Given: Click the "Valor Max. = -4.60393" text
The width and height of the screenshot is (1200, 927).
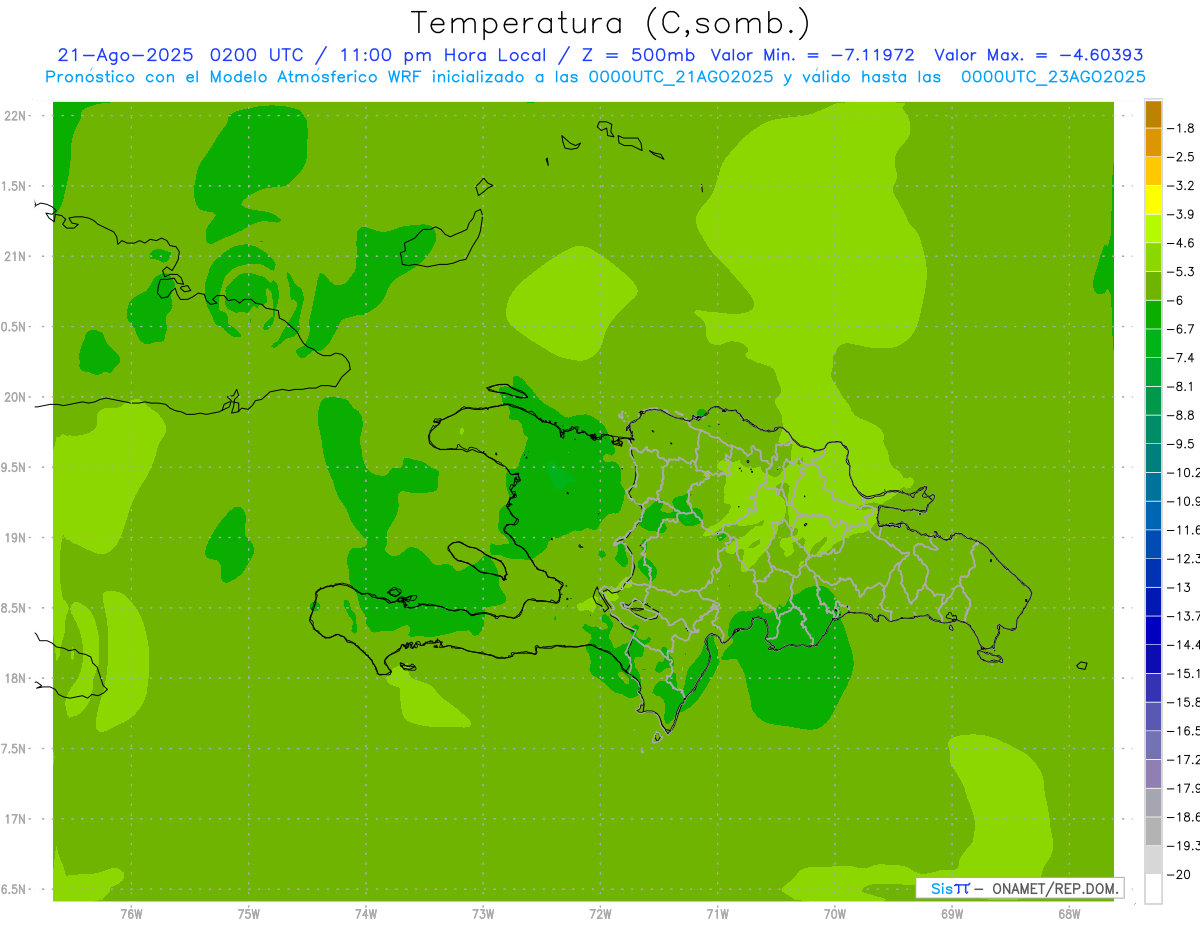Looking at the screenshot, I should (x=1038, y=55).
